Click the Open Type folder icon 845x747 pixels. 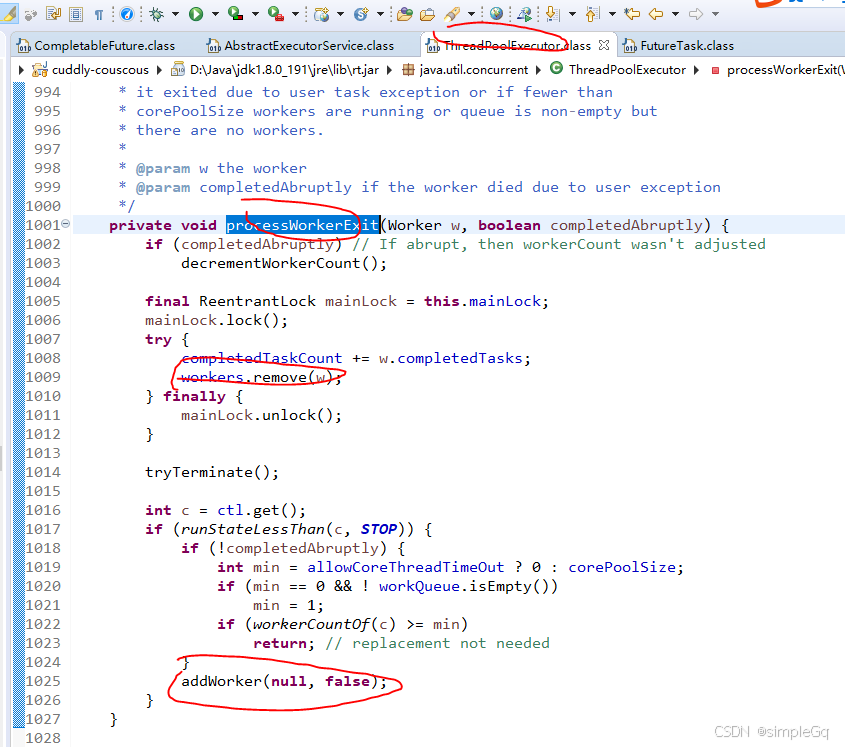[405, 15]
